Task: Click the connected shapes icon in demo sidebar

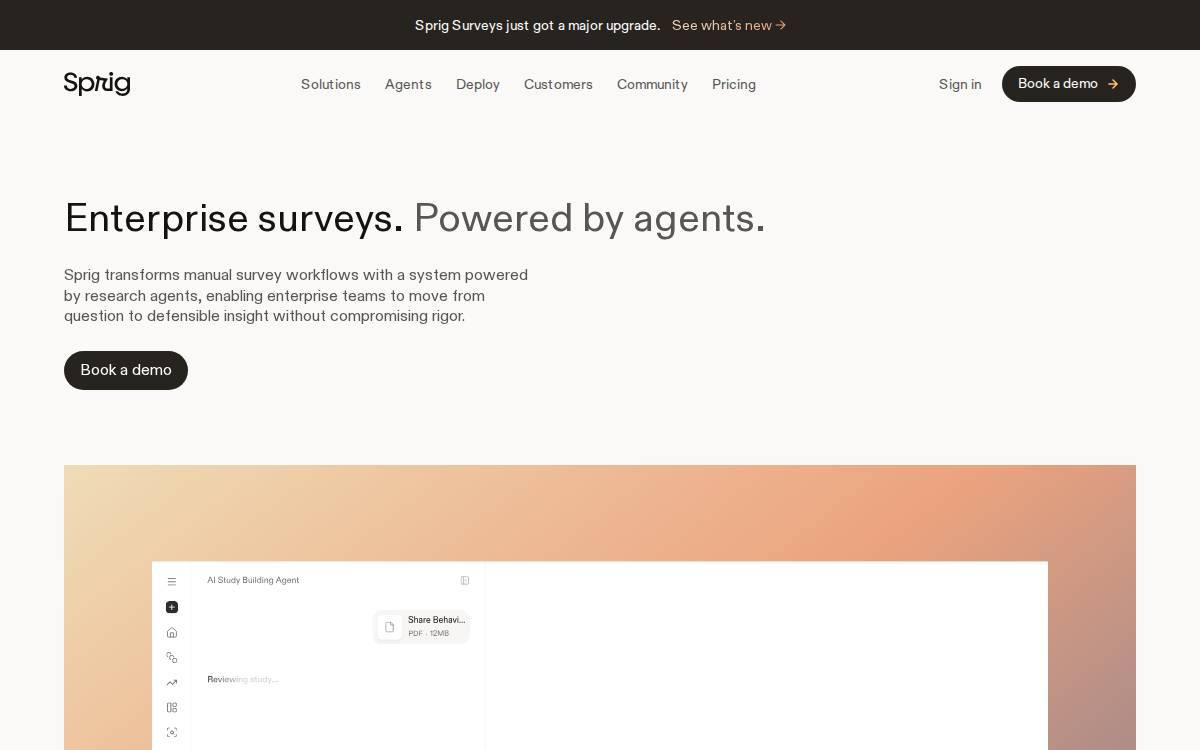Action: pyautogui.click(x=172, y=657)
